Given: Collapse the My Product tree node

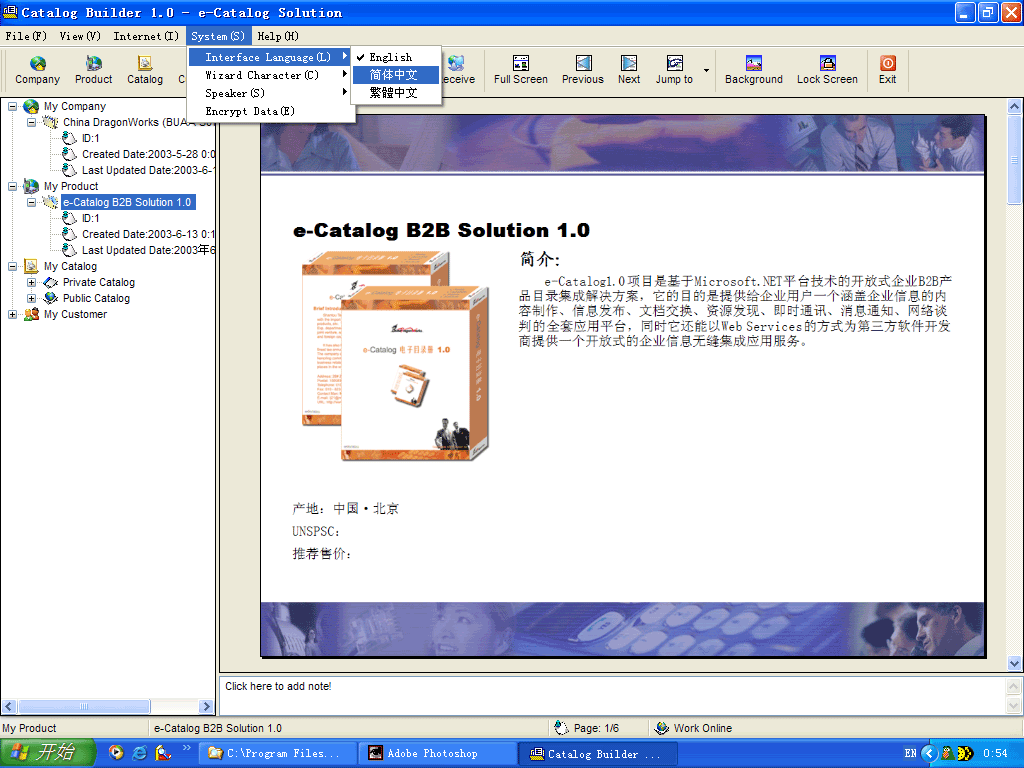Looking at the screenshot, I should (12, 186).
